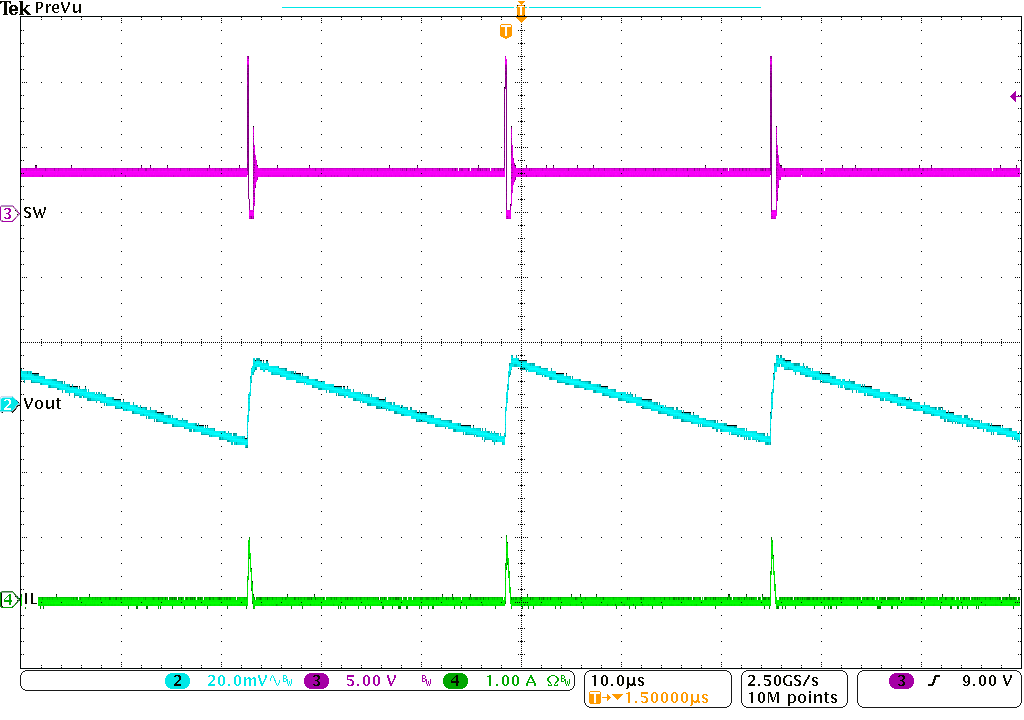
Task: Click the orange T icon in the delay readout
Action: [594, 695]
